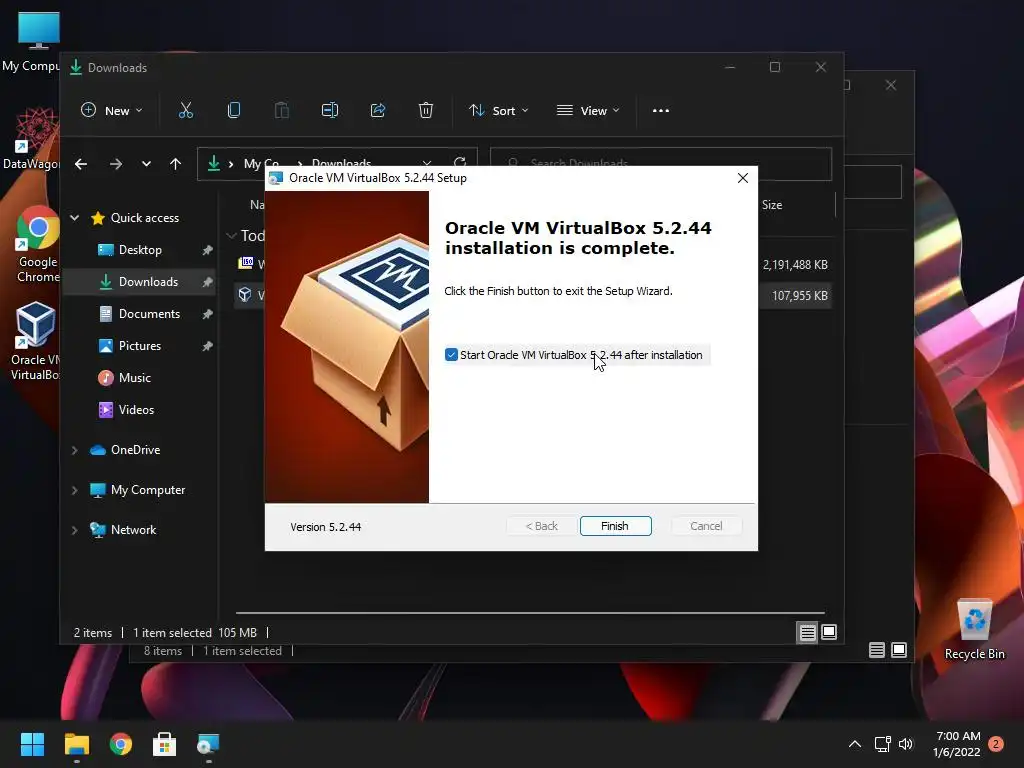The width and height of the screenshot is (1024, 768).
Task: Close the VirtualBox Setup dialog
Action: tap(743, 178)
